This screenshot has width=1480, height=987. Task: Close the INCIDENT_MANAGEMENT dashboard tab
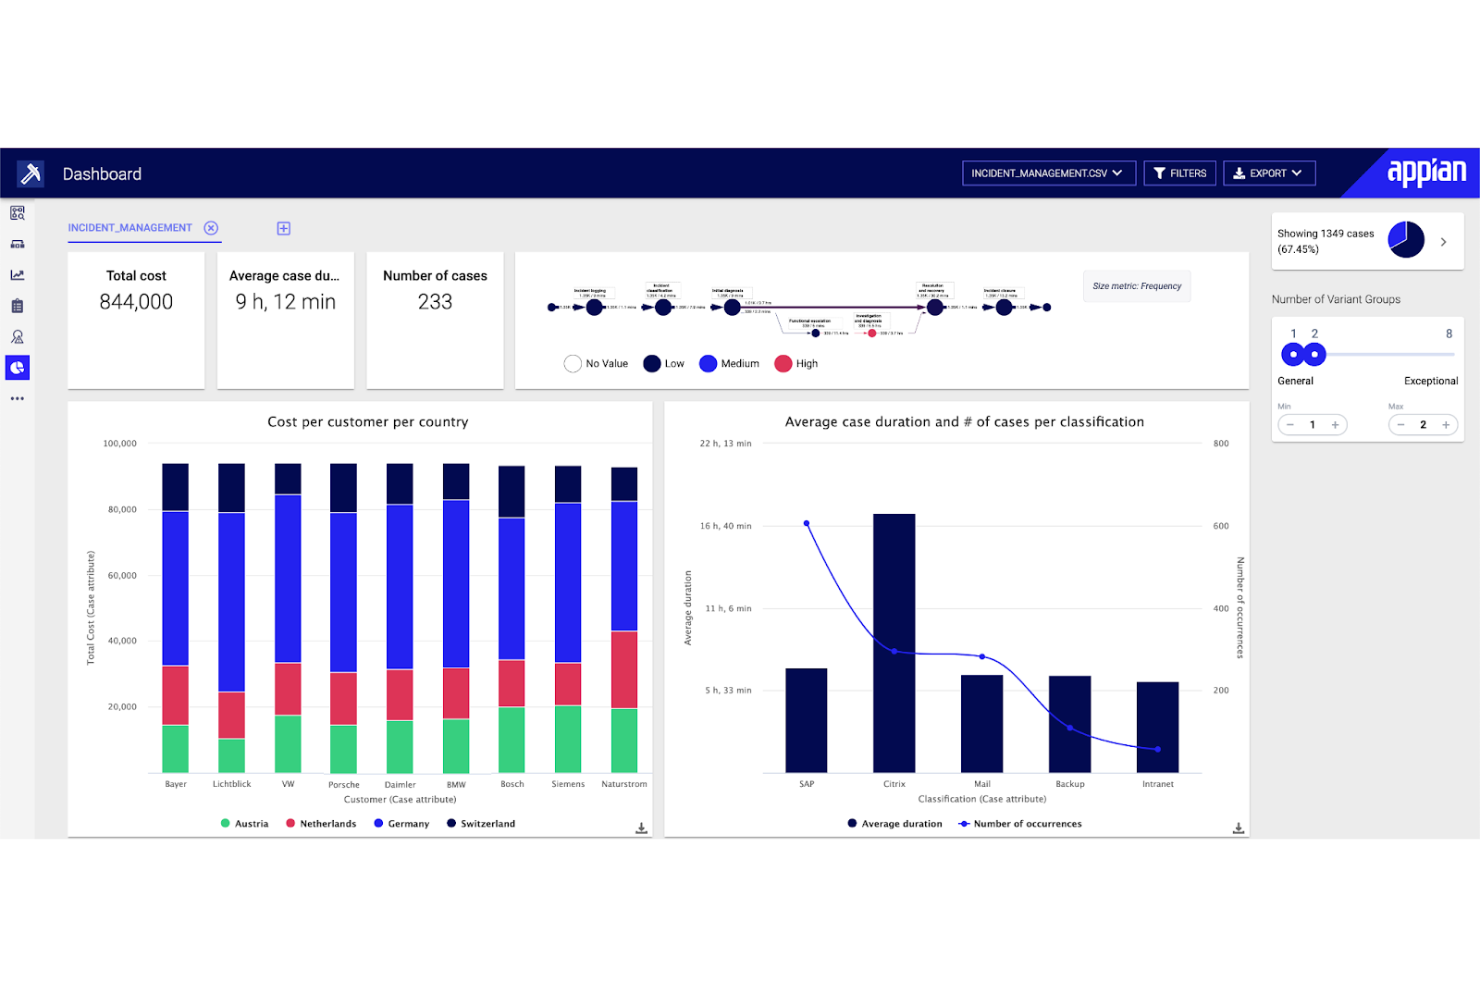[211, 228]
